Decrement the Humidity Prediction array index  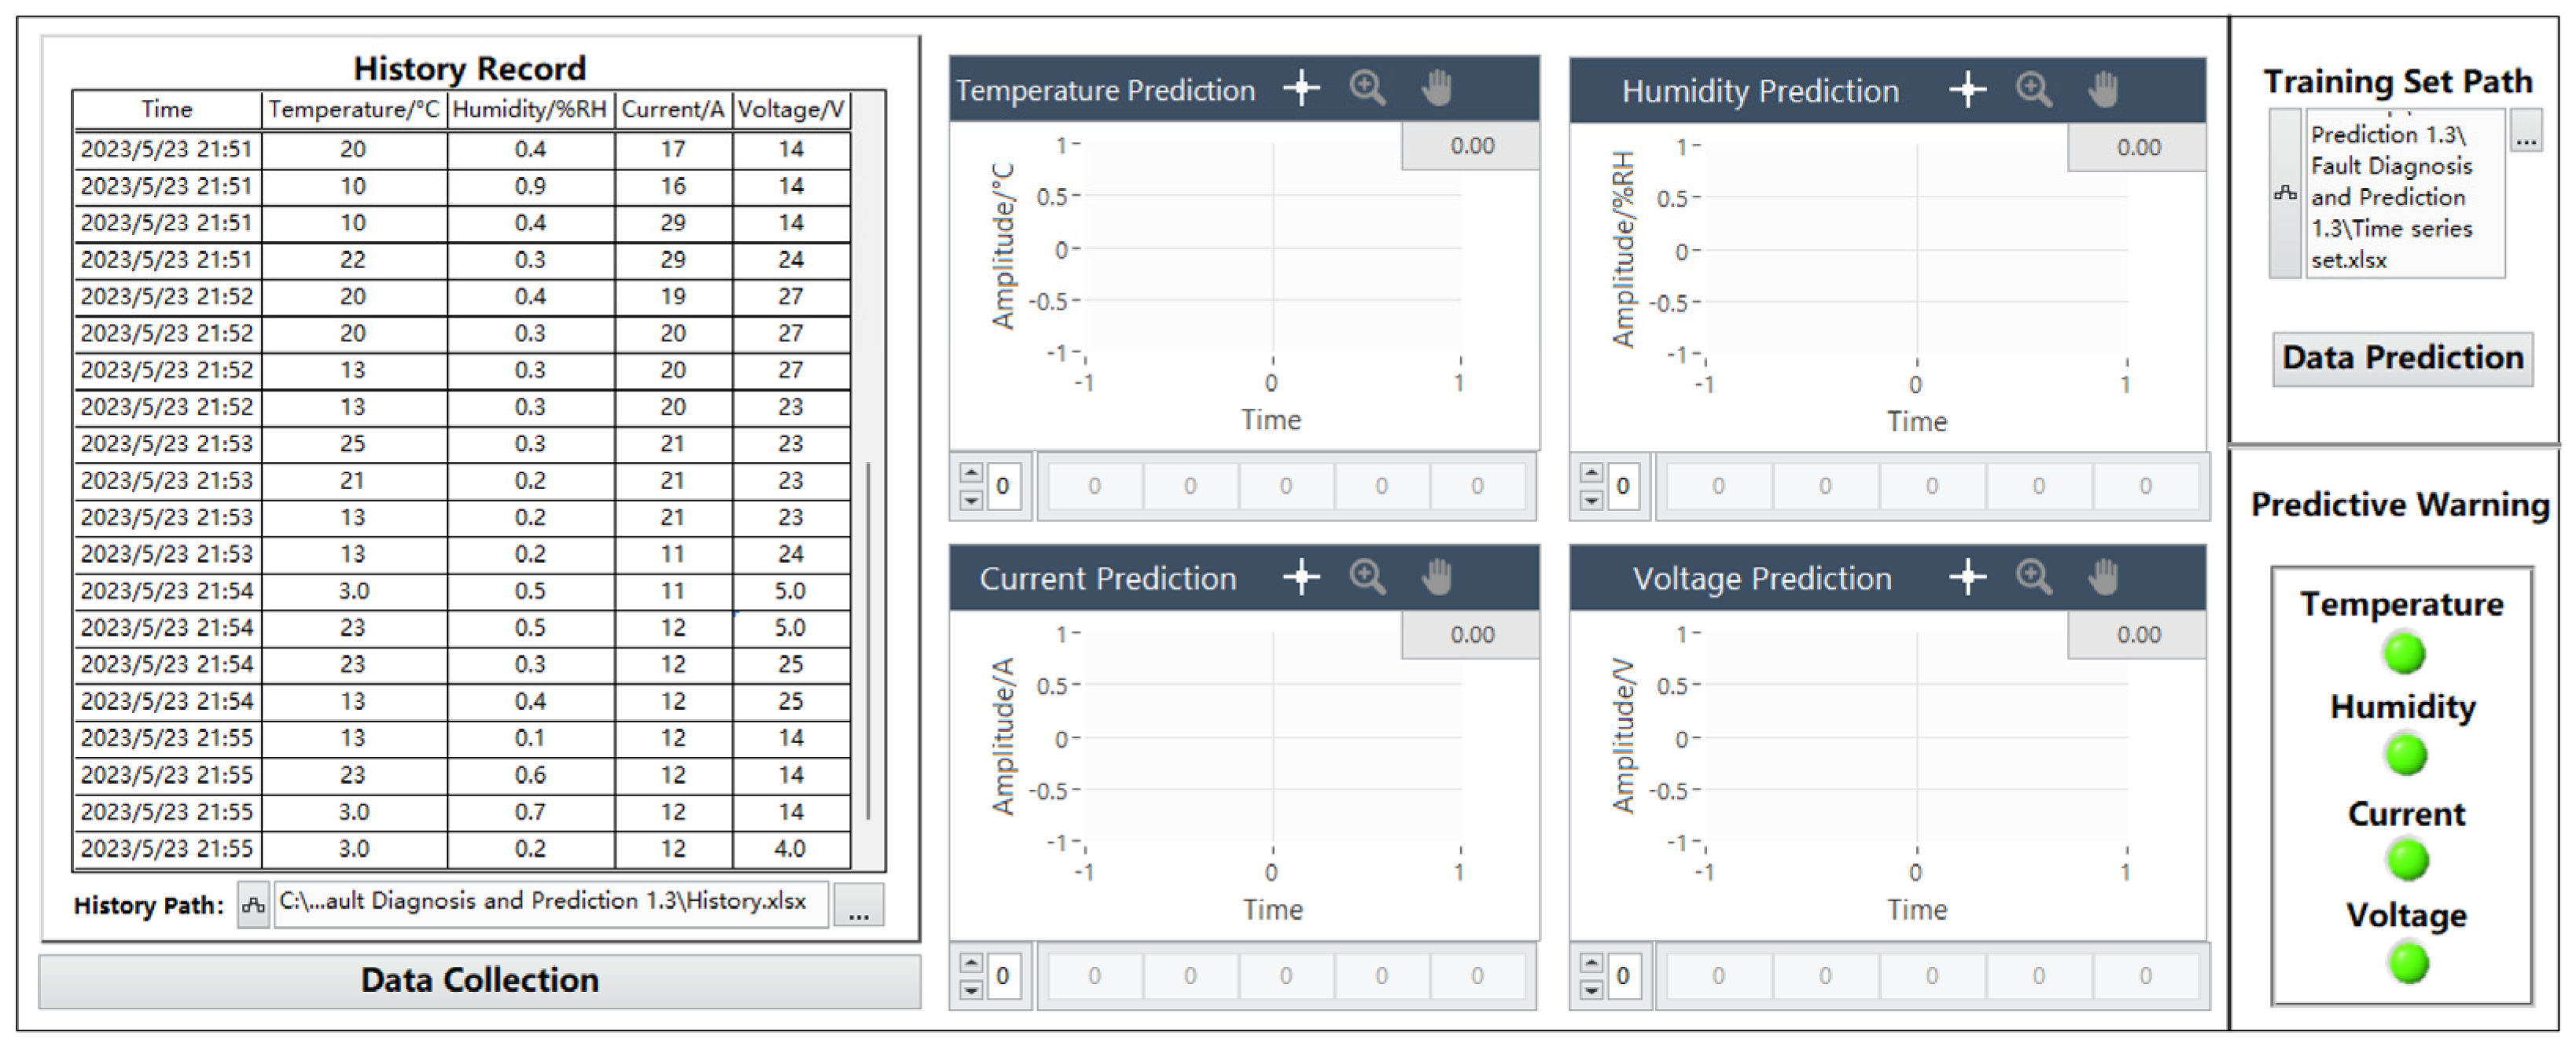[1591, 500]
